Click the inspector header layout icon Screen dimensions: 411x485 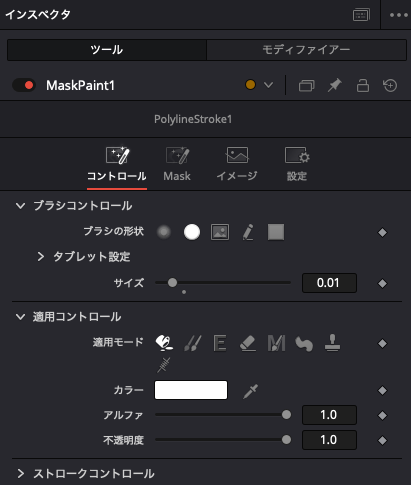361,15
